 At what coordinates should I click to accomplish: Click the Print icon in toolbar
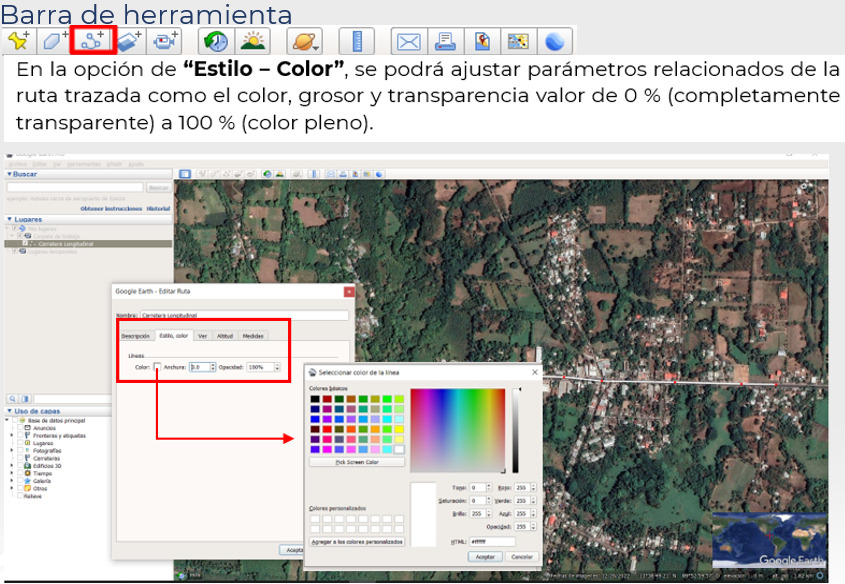[x=445, y=41]
